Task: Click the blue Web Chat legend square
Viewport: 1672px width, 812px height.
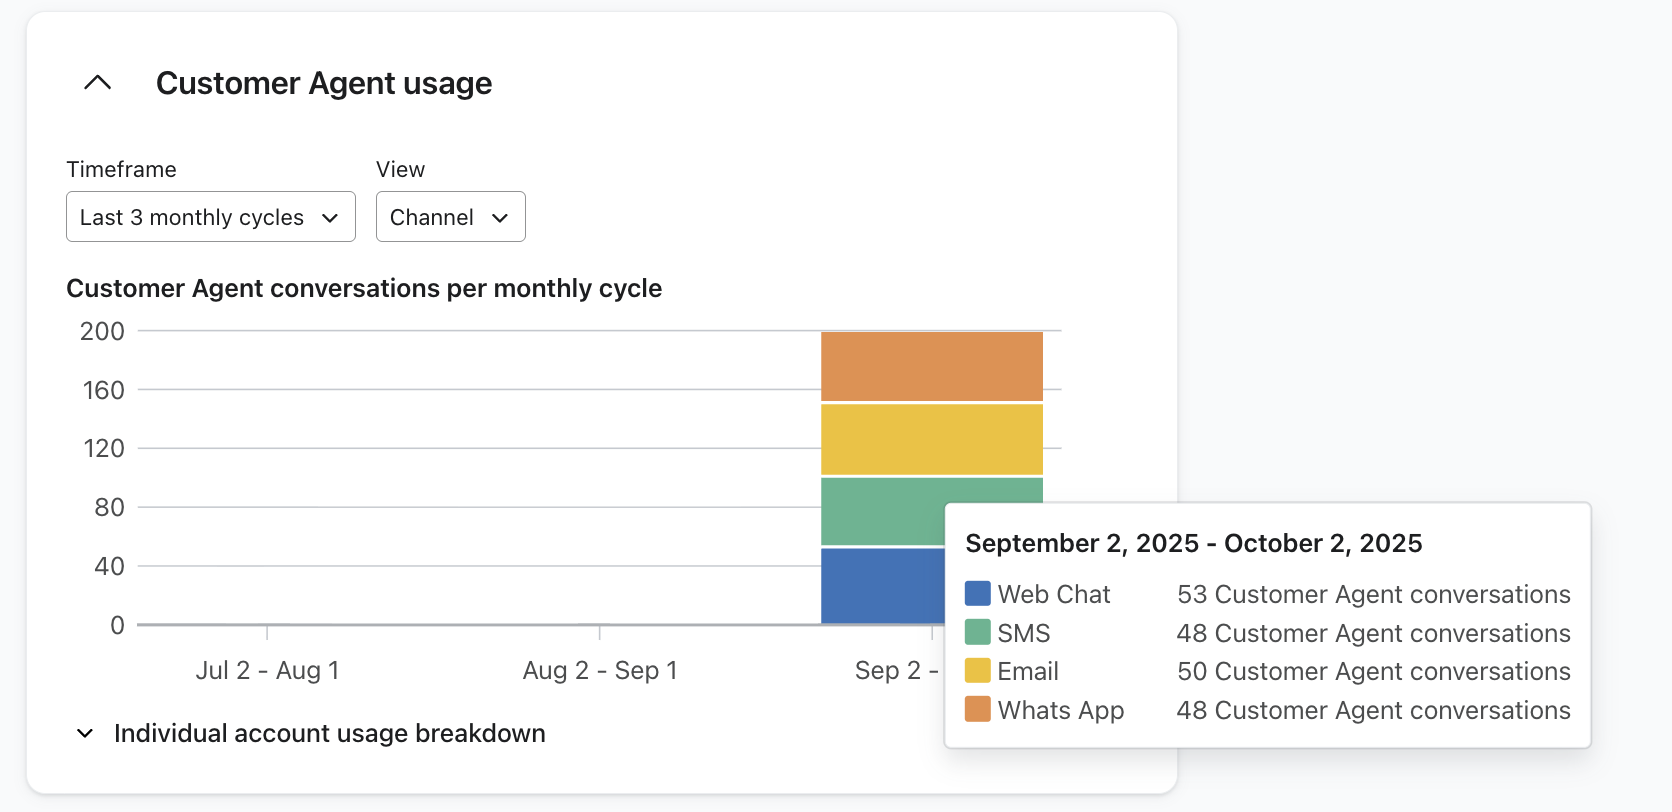Action: [x=977, y=594]
